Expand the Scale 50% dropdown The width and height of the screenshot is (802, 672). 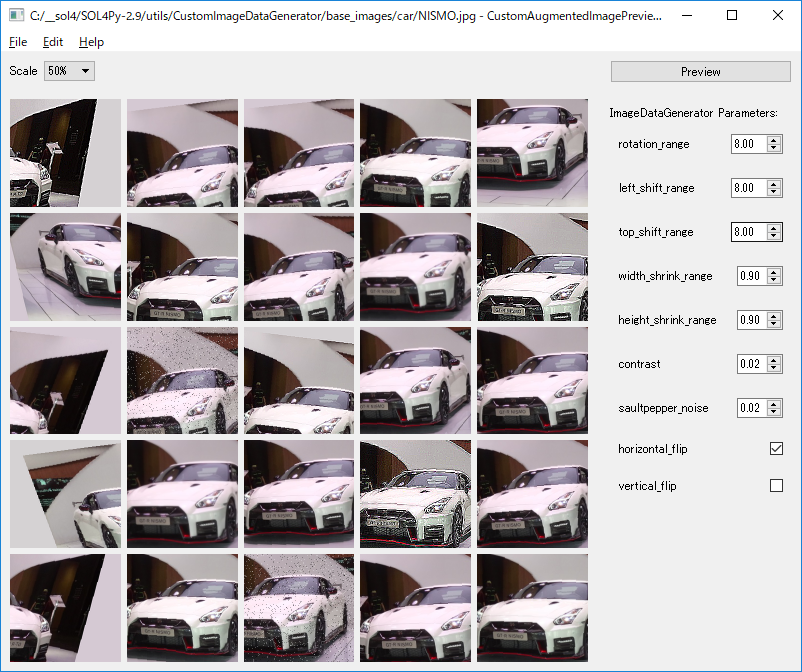pyautogui.click(x=69, y=71)
